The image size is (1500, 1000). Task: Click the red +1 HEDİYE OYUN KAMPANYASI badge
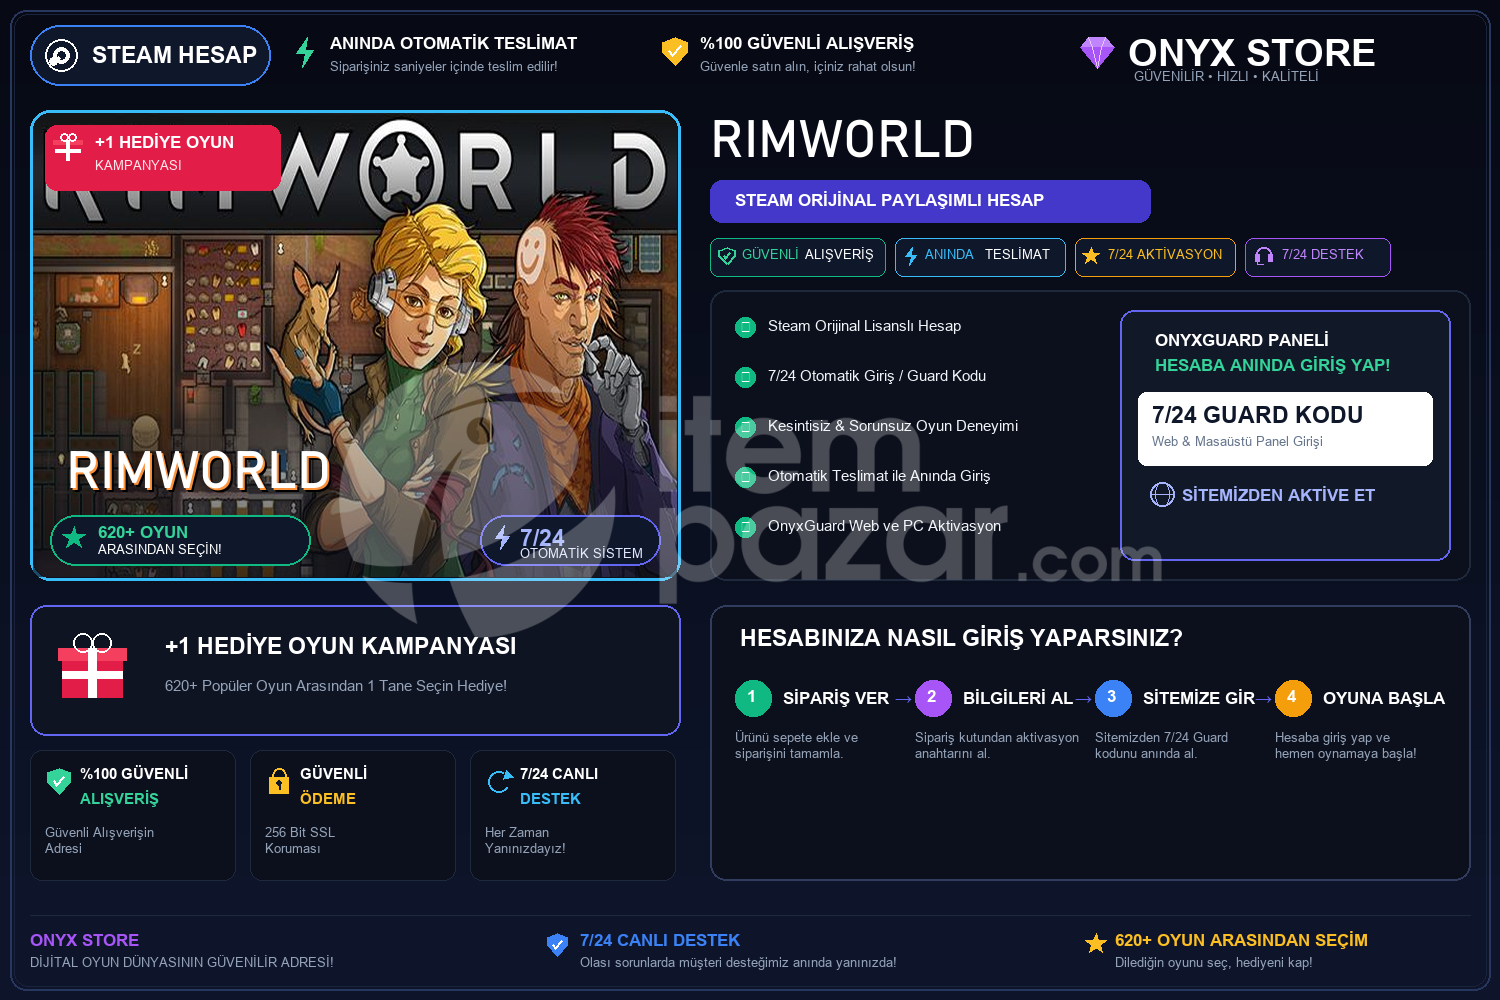163,157
